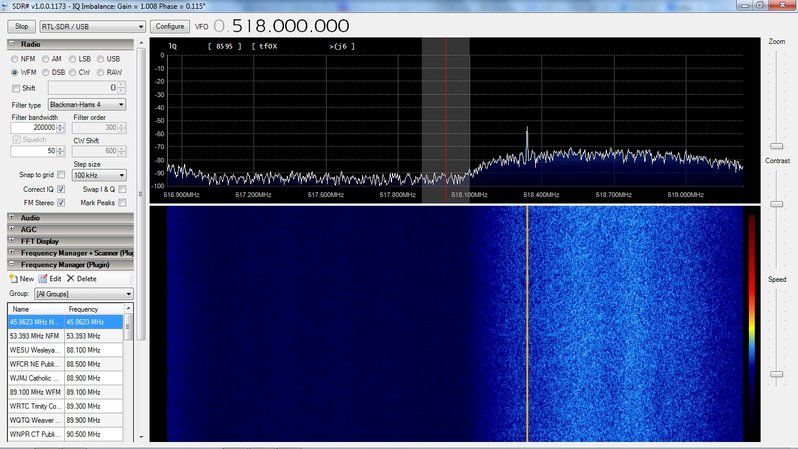Click the Name column header
The width and height of the screenshot is (798, 449).
36,309
